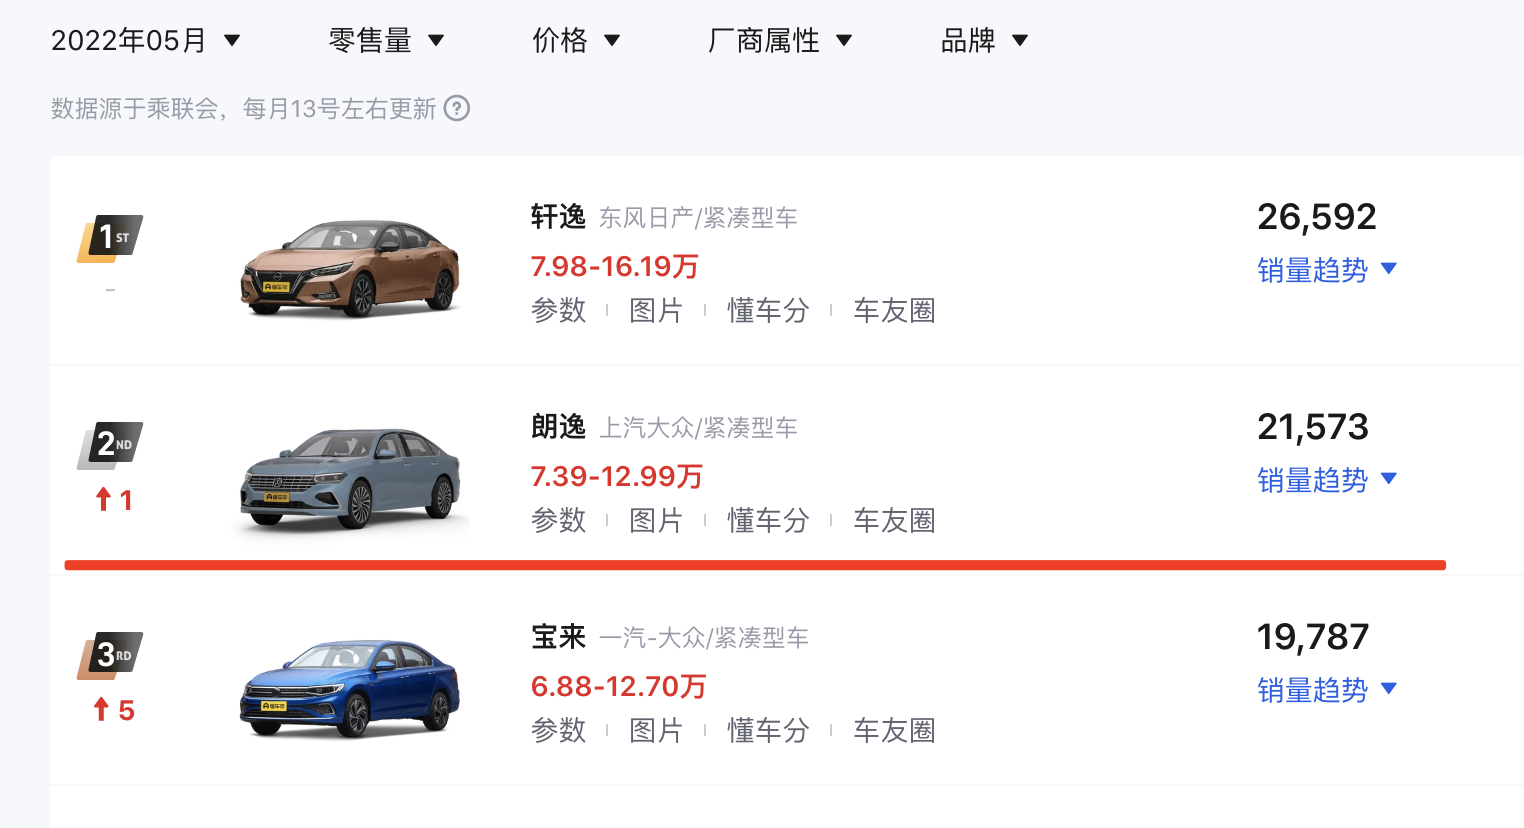1524x828 pixels.
Task: Click the 1st place rank badge
Action: [x=111, y=238]
